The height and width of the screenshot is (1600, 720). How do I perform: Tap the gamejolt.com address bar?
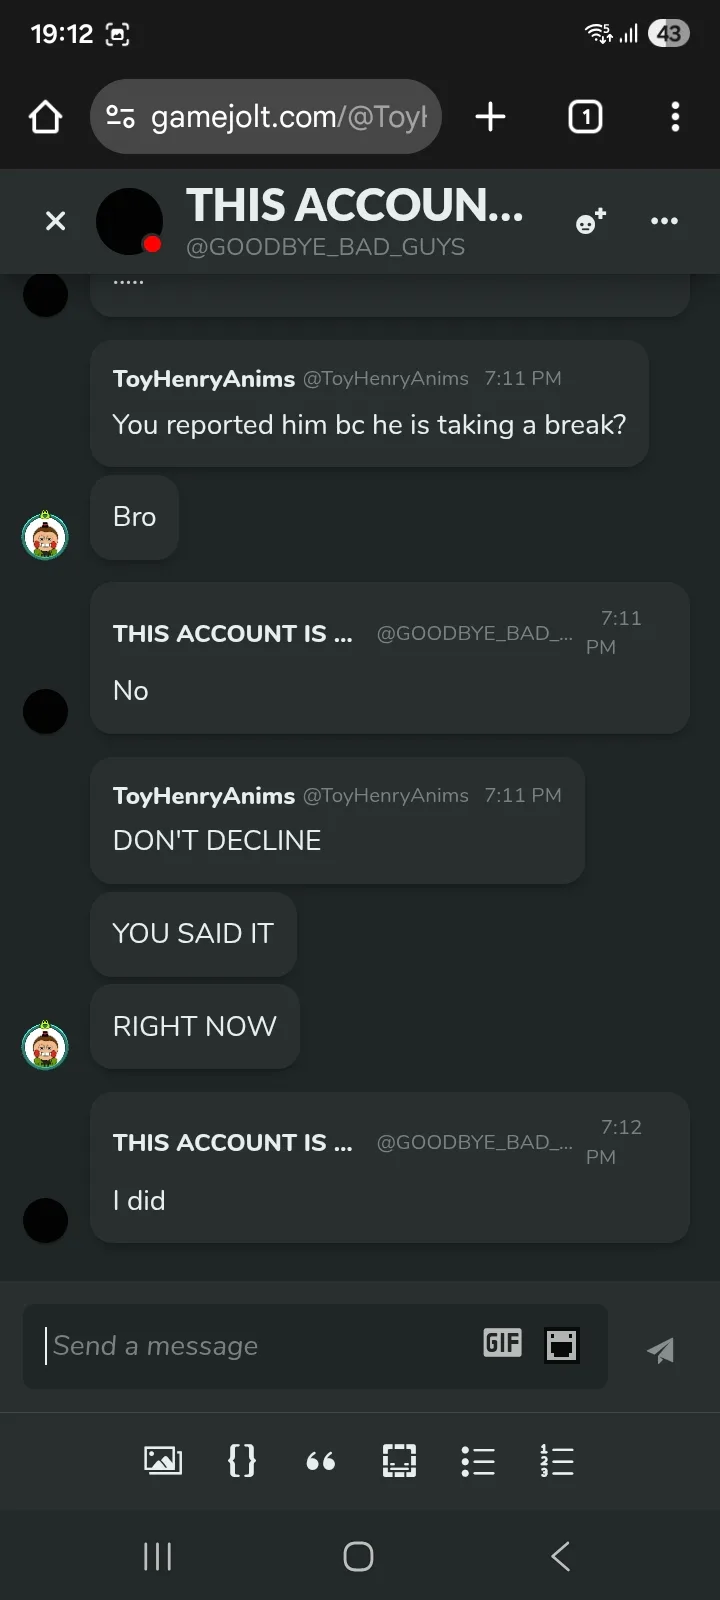(x=288, y=117)
